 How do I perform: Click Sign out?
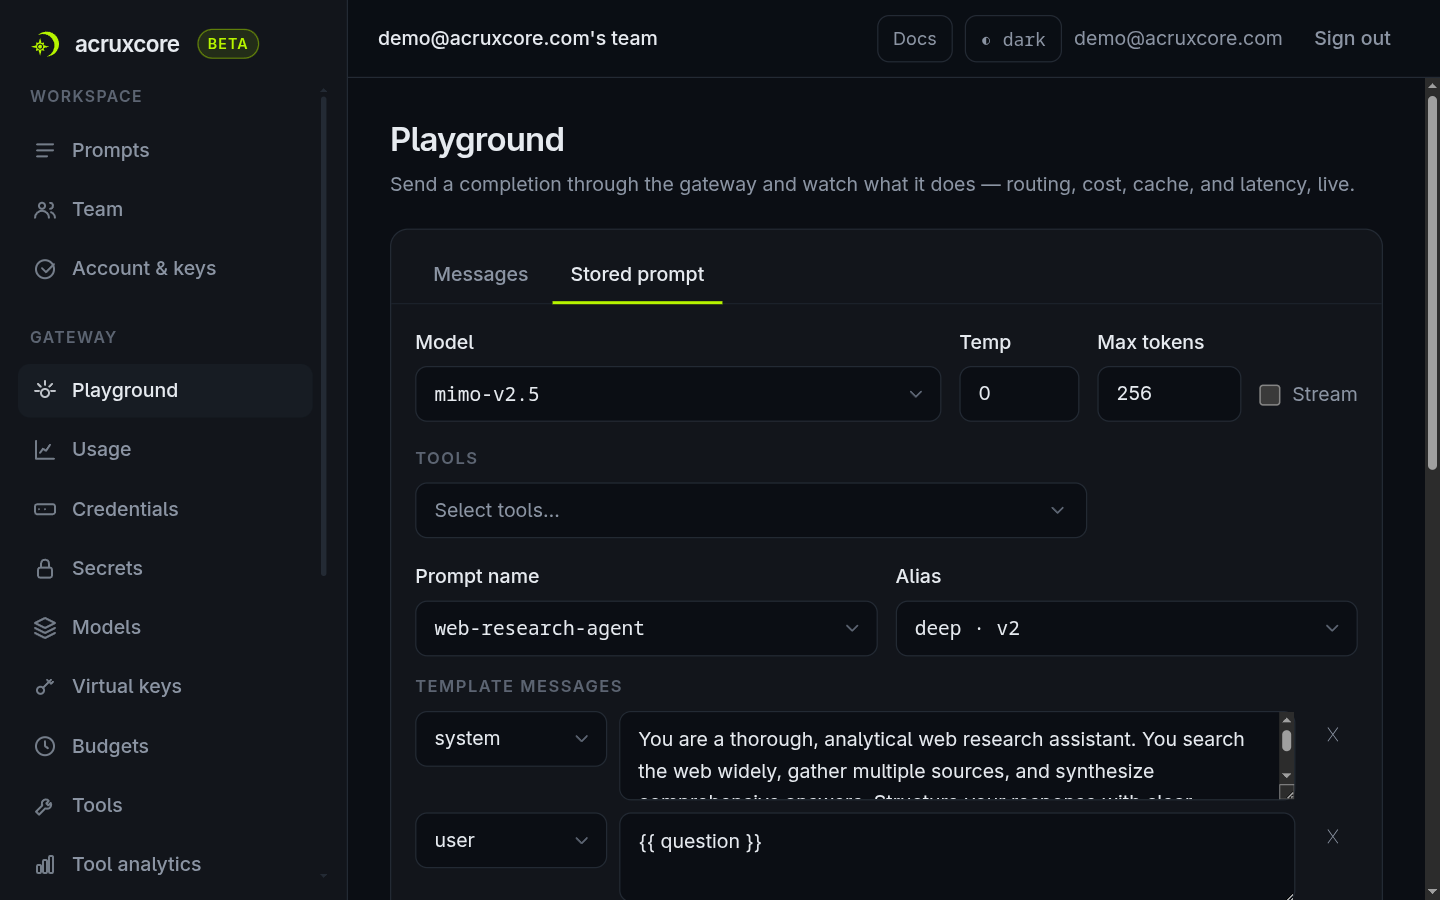point(1352,38)
